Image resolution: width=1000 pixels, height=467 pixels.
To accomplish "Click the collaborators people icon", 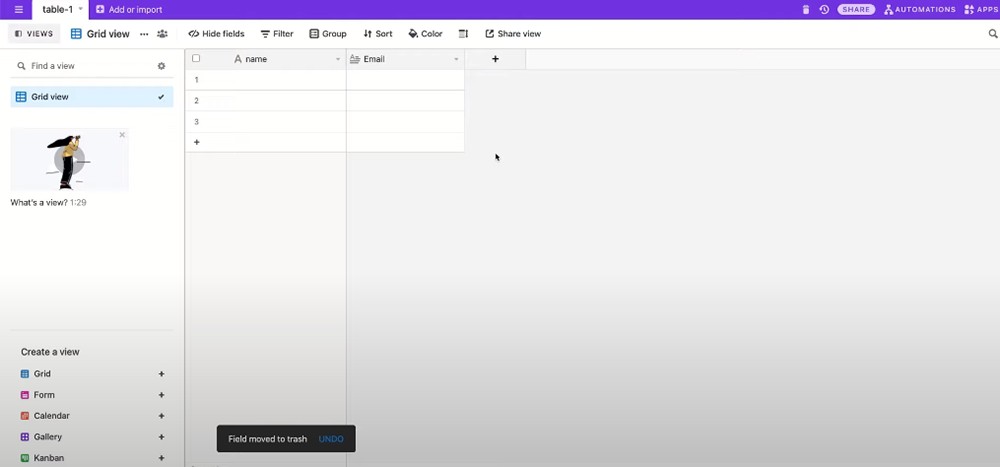I will coord(162,34).
